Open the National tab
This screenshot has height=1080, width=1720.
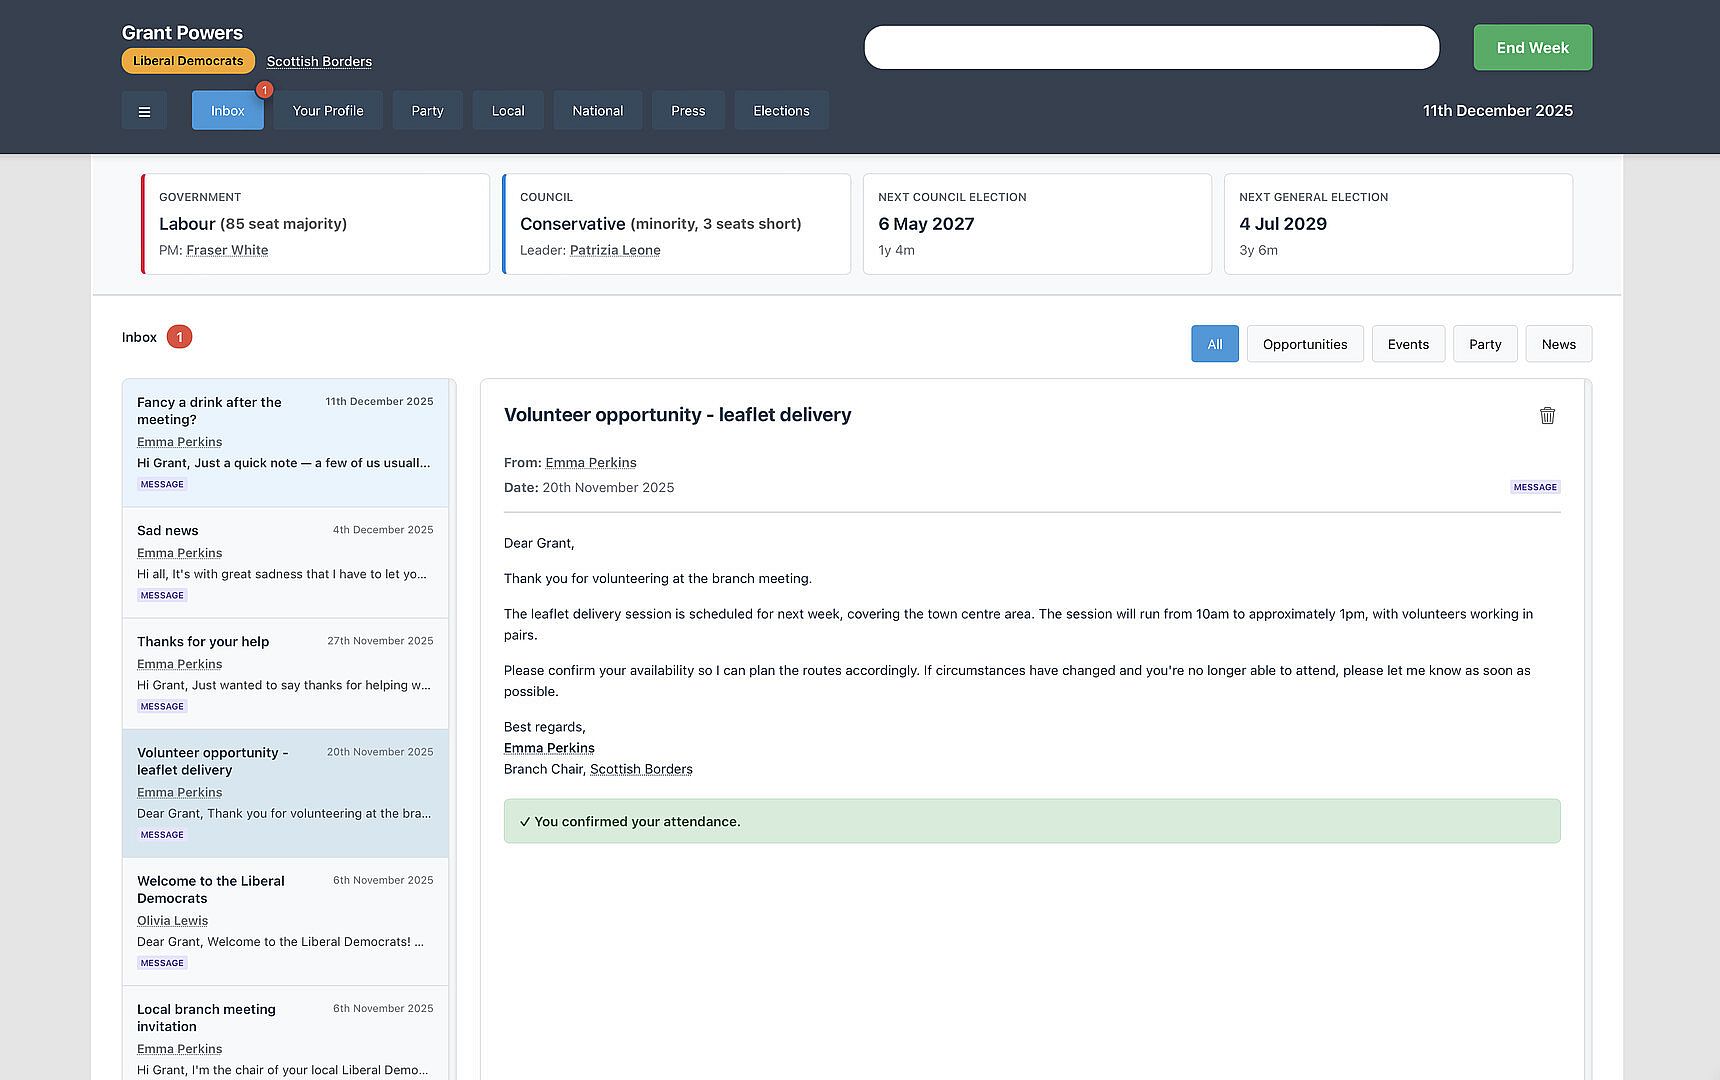[x=597, y=111]
